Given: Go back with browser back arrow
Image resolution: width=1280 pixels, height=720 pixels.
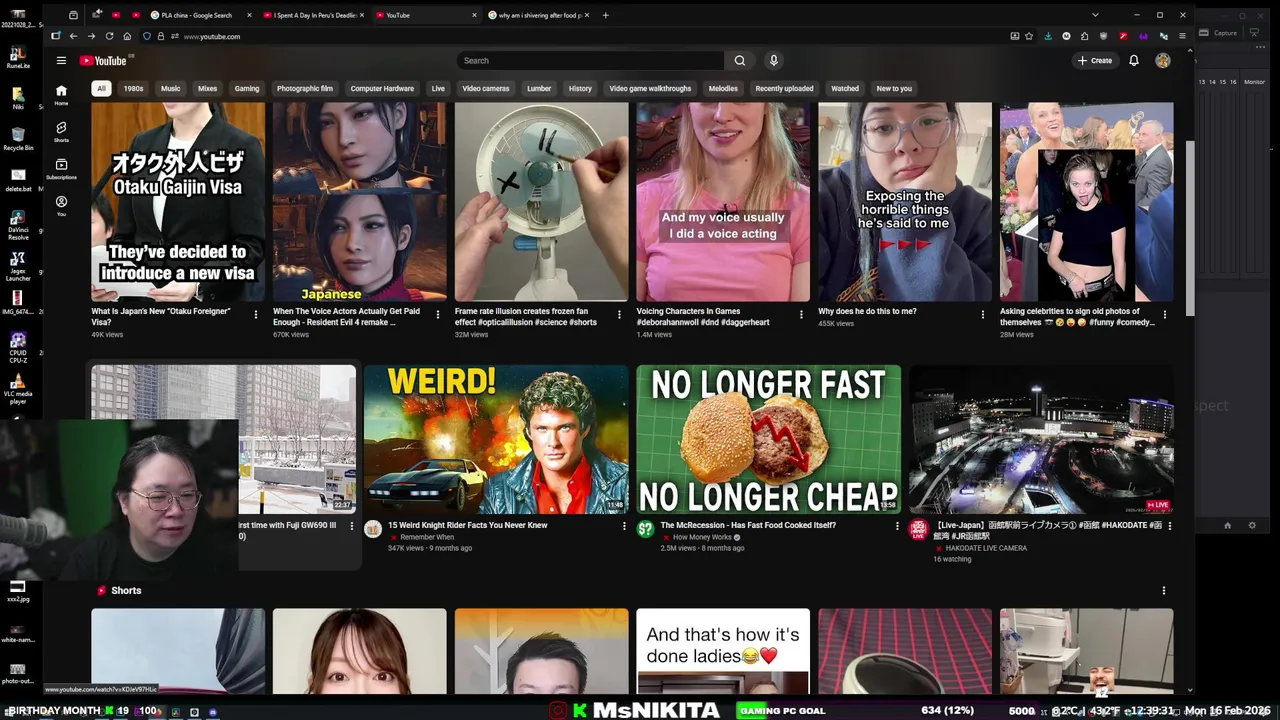Looking at the screenshot, I should pyautogui.click(x=73, y=36).
